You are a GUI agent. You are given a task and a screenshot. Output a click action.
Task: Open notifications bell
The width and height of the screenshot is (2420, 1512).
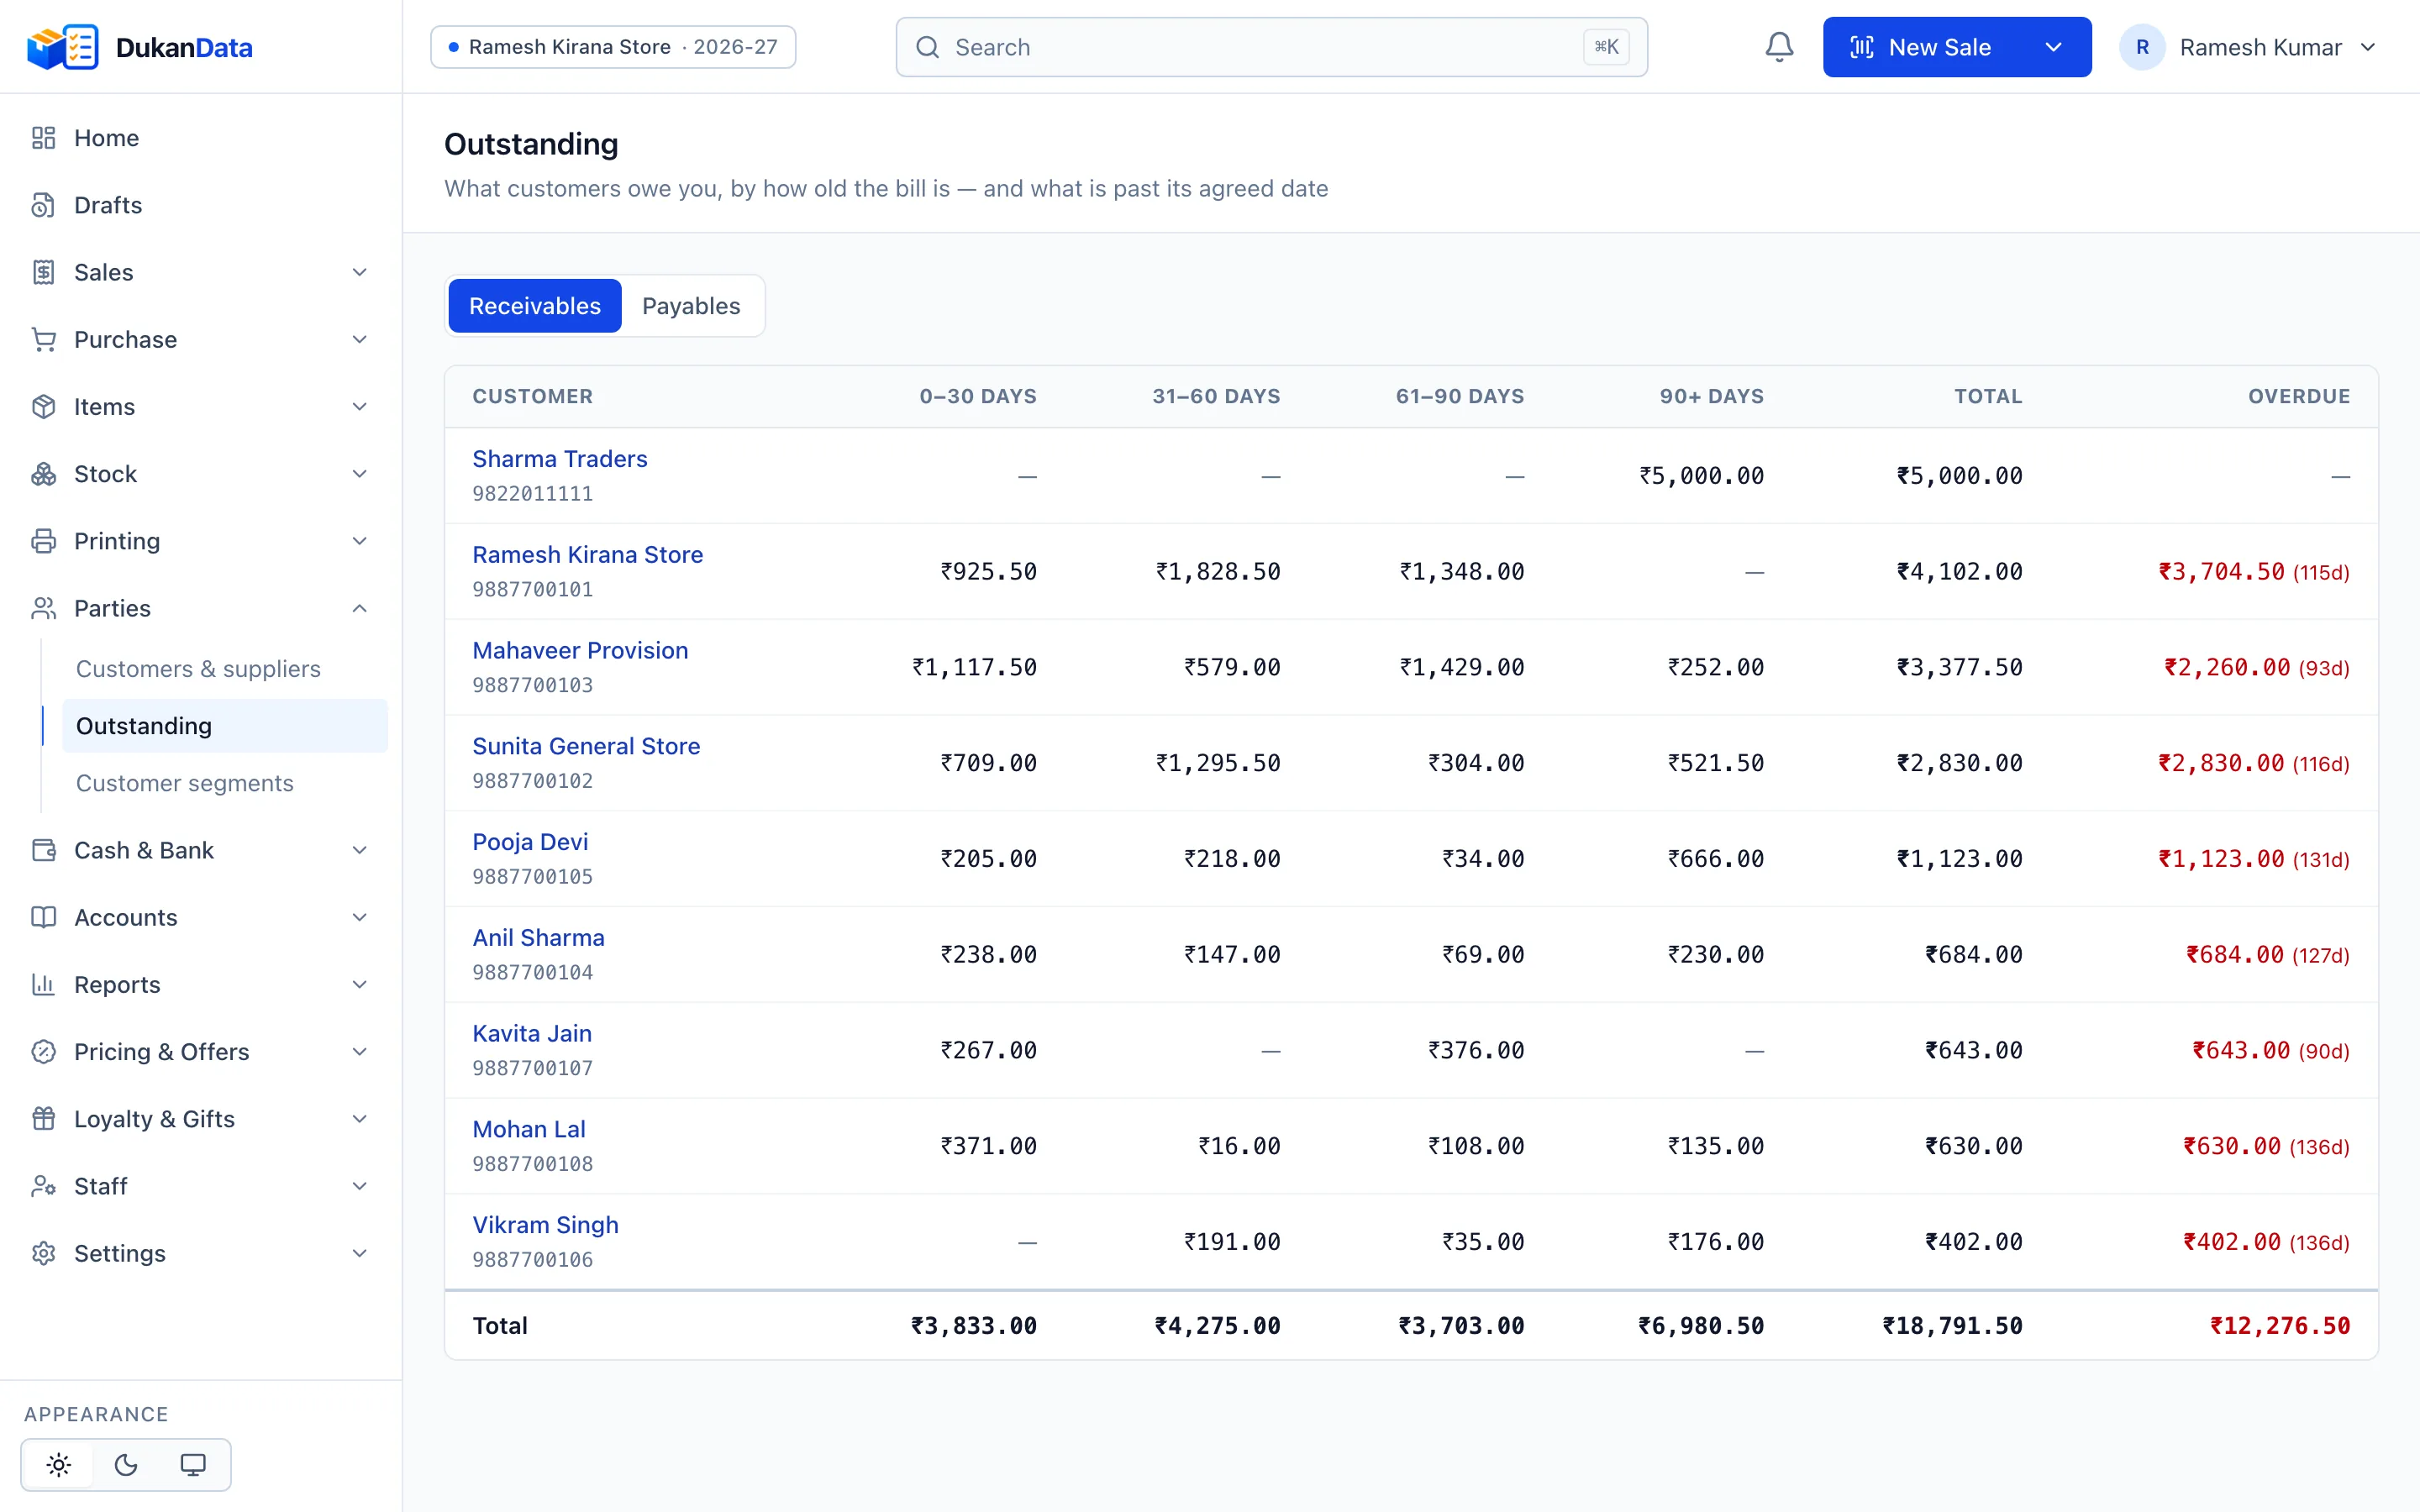tap(1779, 47)
